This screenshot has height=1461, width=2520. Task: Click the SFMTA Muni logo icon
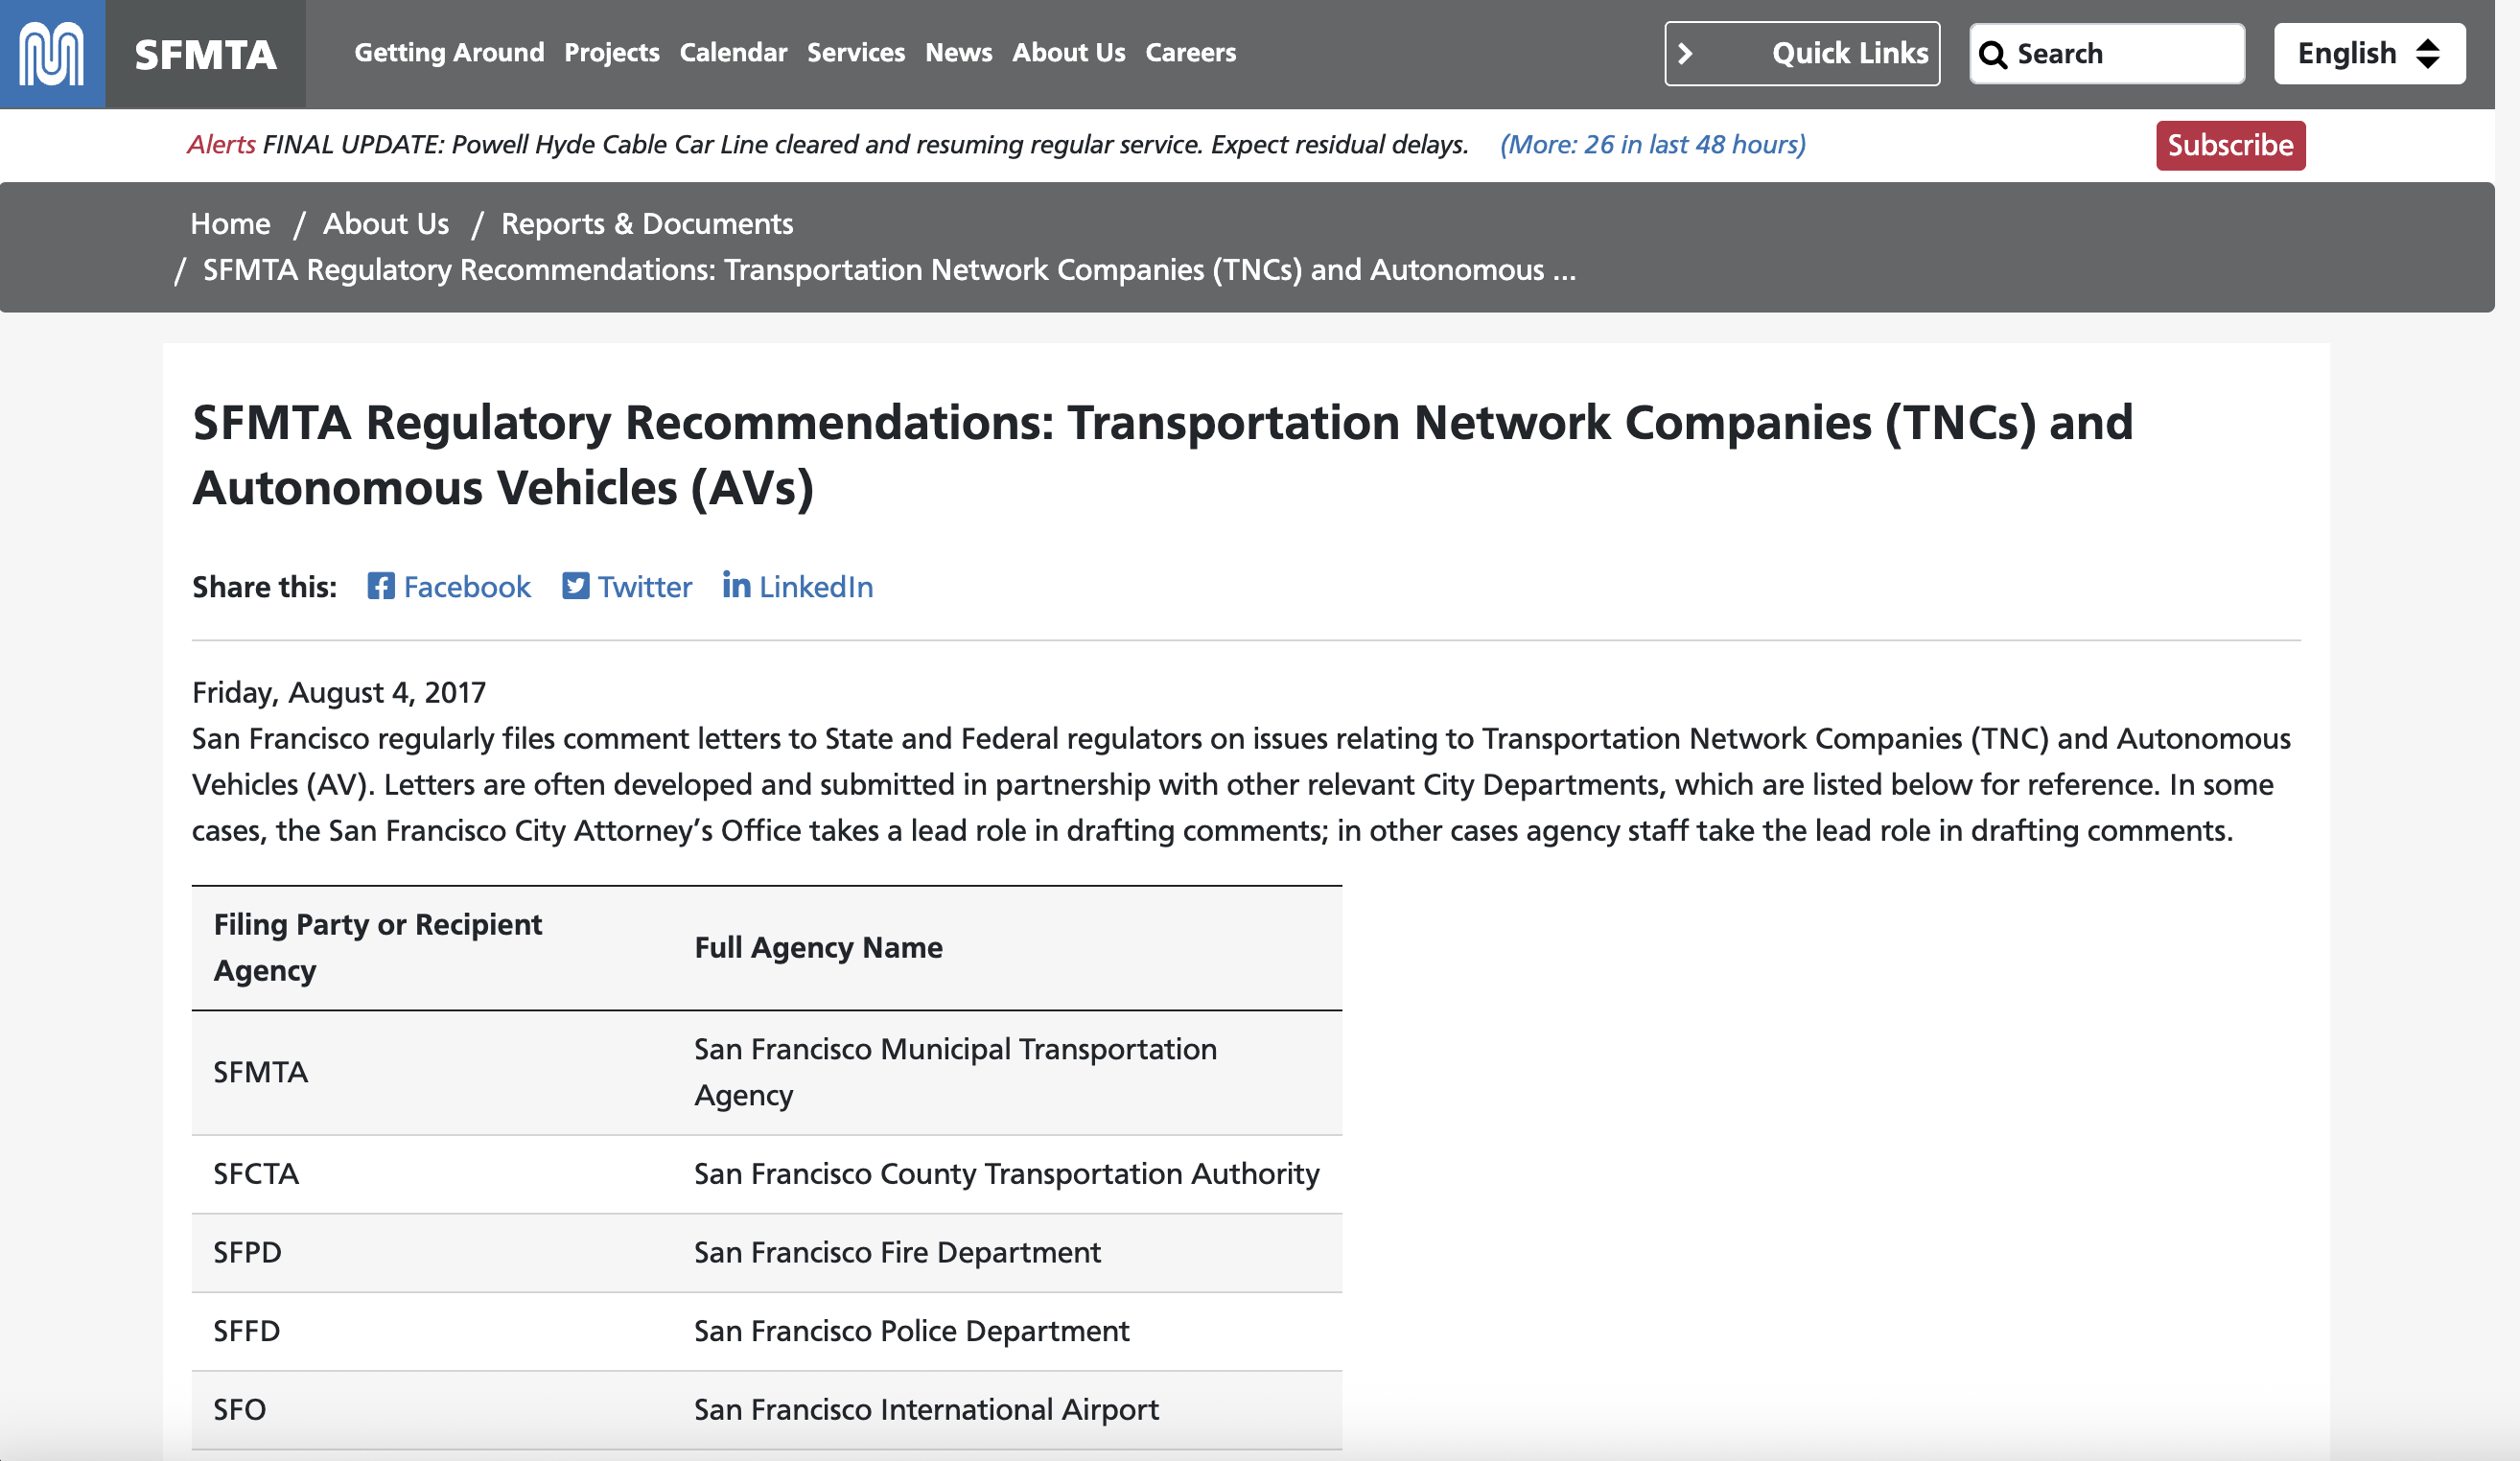52,54
